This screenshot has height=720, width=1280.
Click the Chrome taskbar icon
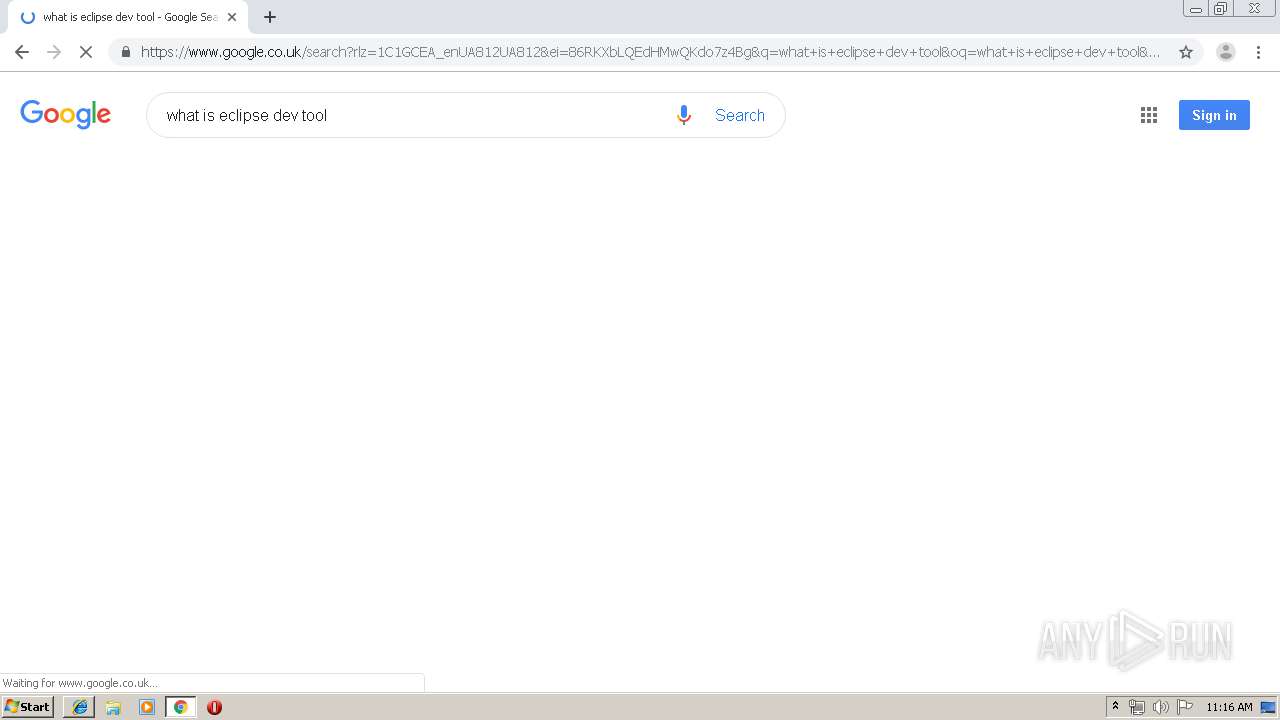(x=181, y=707)
